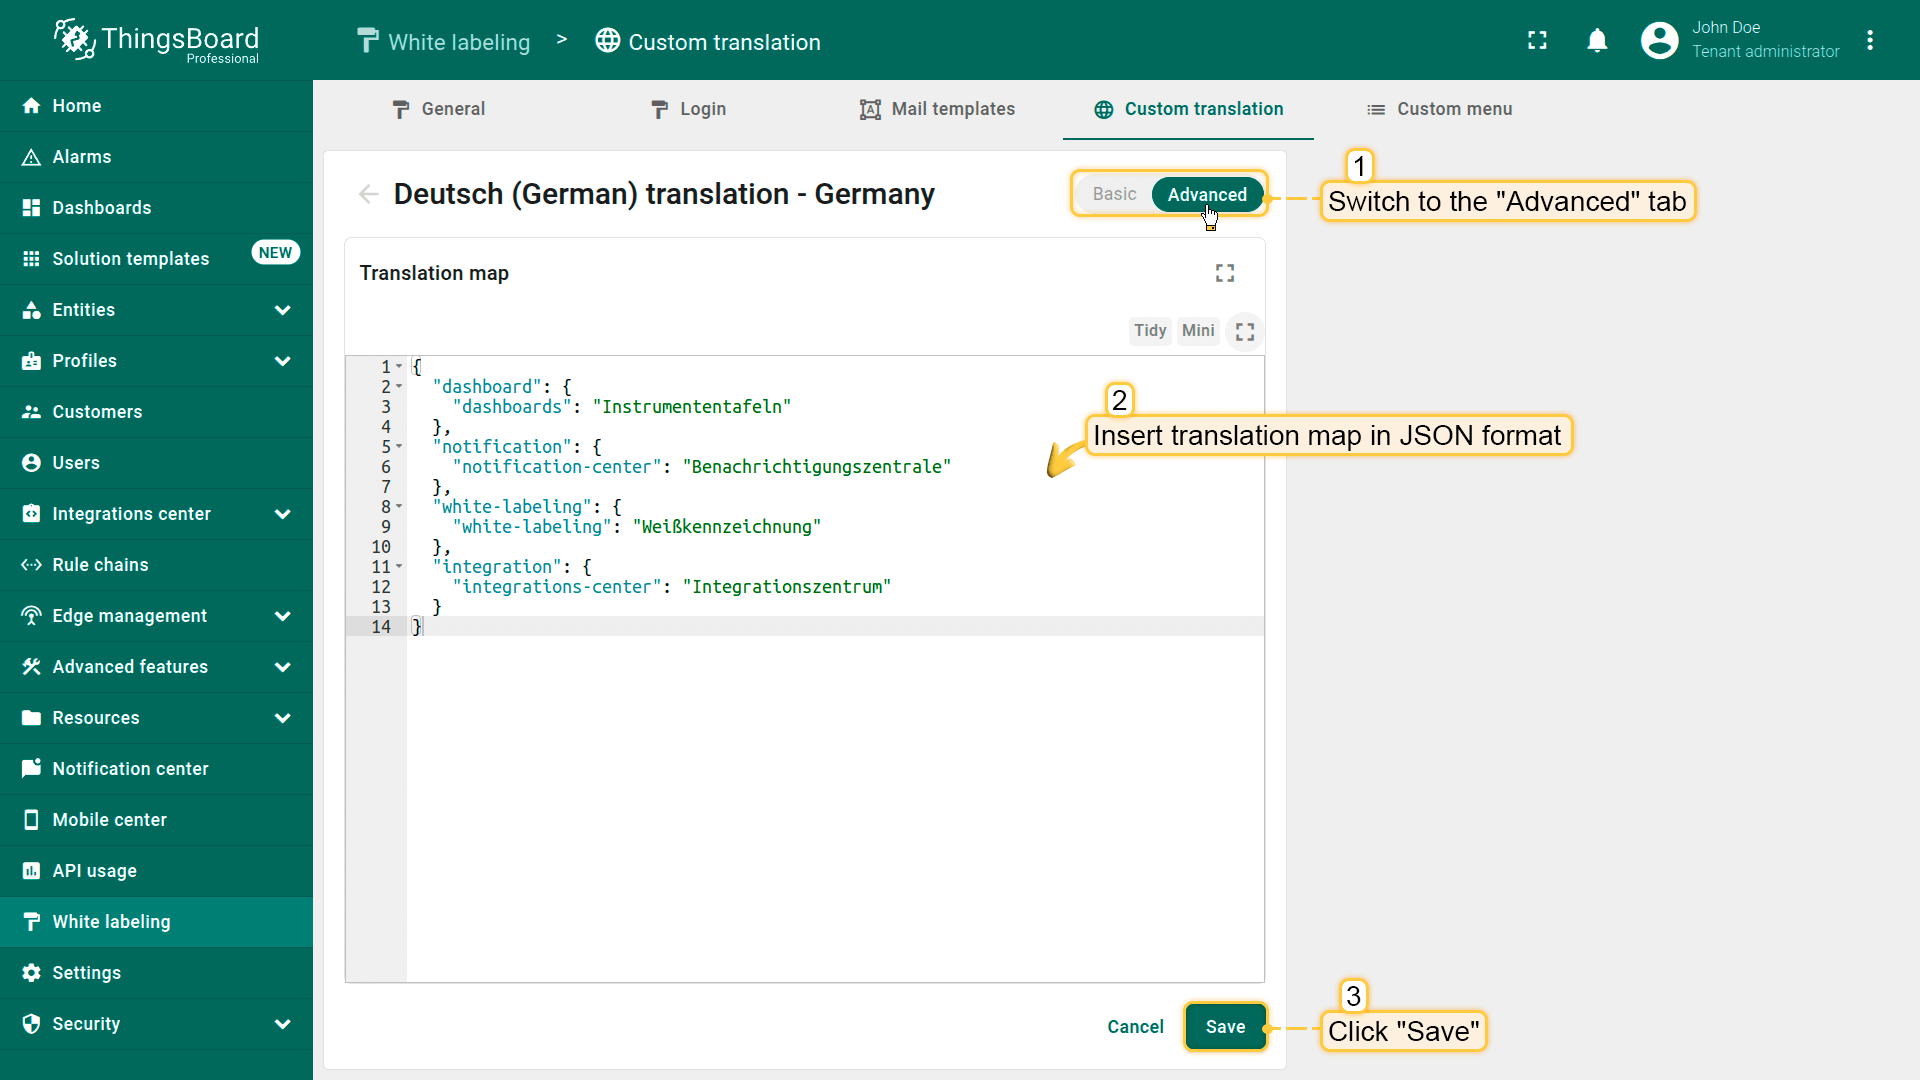Click the notifications bell icon
Screen dimensions: 1920x1080
click(1597, 41)
